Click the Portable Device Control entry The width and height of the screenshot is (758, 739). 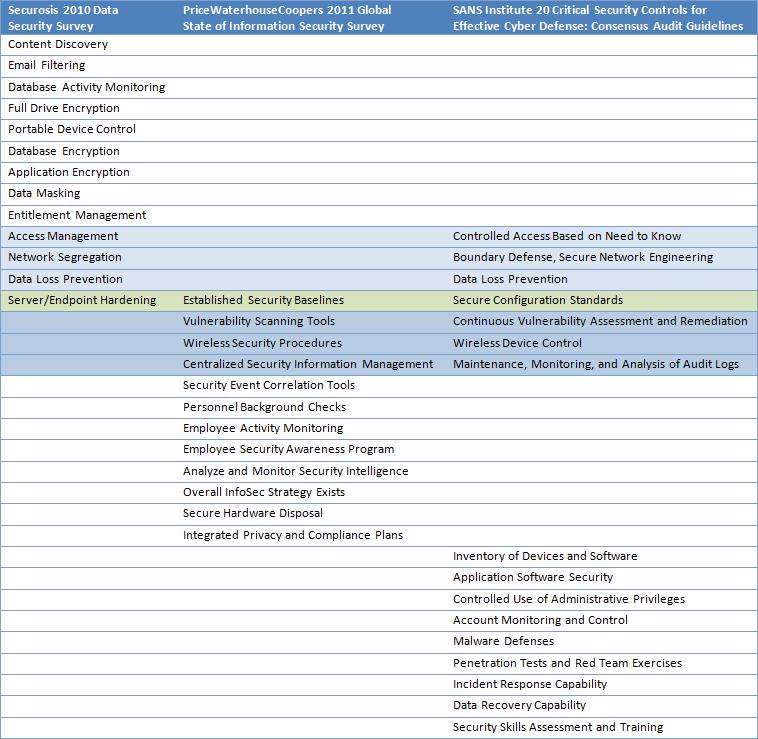click(x=72, y=129)
